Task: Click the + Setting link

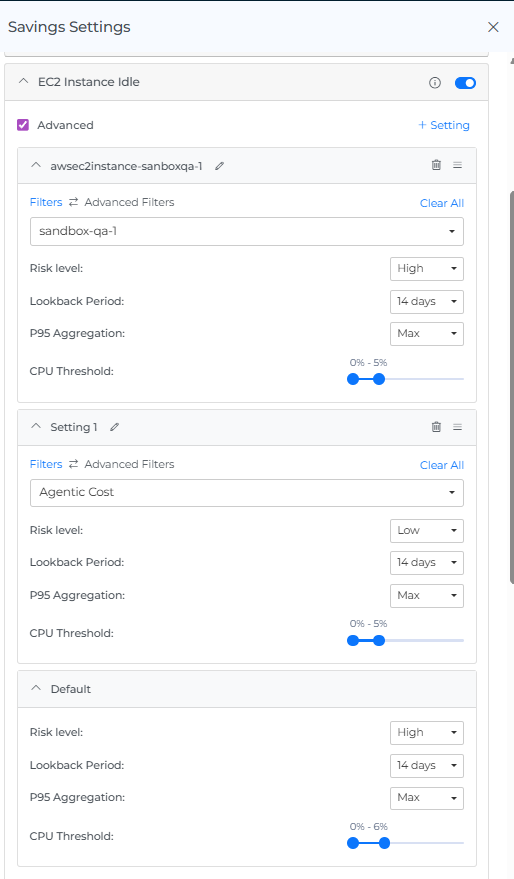Action: pyautogui.click(x=444, y=125)
